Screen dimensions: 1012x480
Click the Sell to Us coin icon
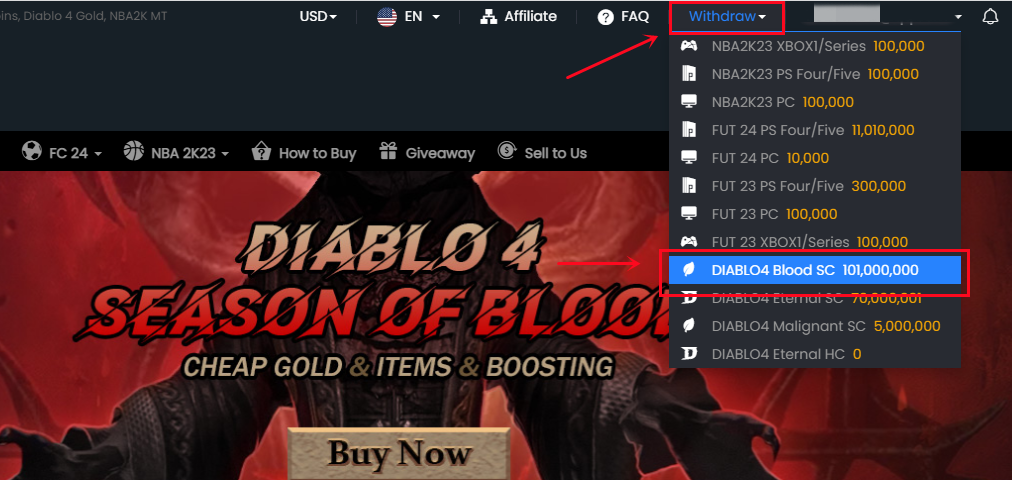tap(507, 152)
